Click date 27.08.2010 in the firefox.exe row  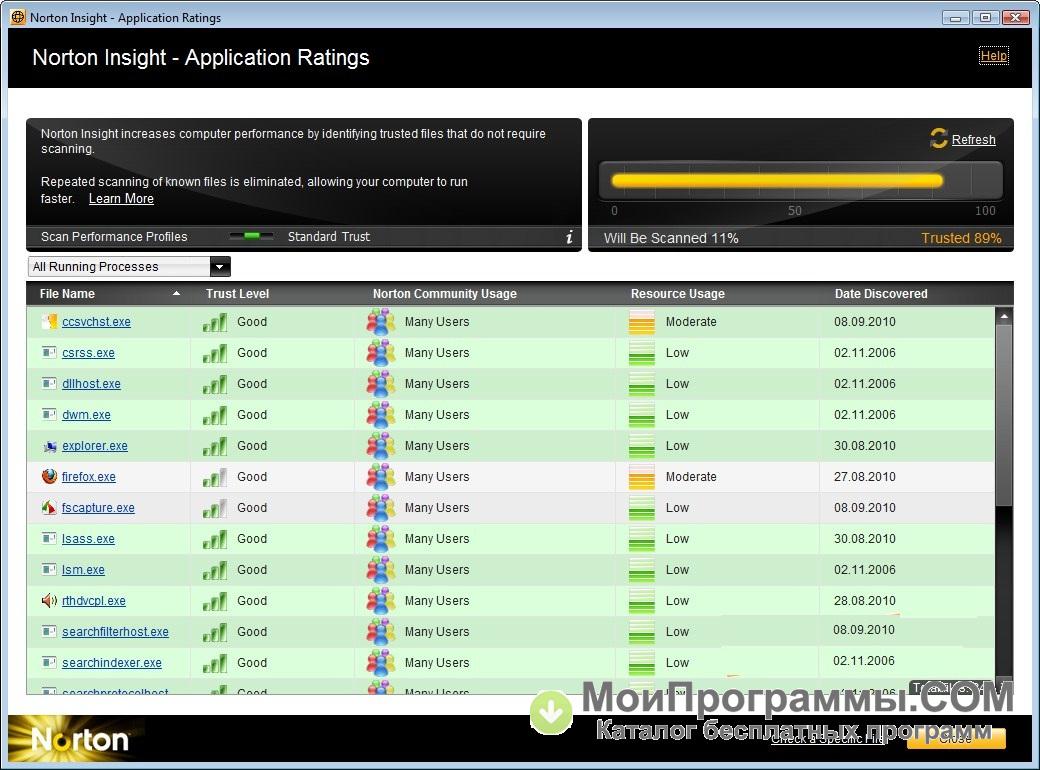click(x=865, y=476)
